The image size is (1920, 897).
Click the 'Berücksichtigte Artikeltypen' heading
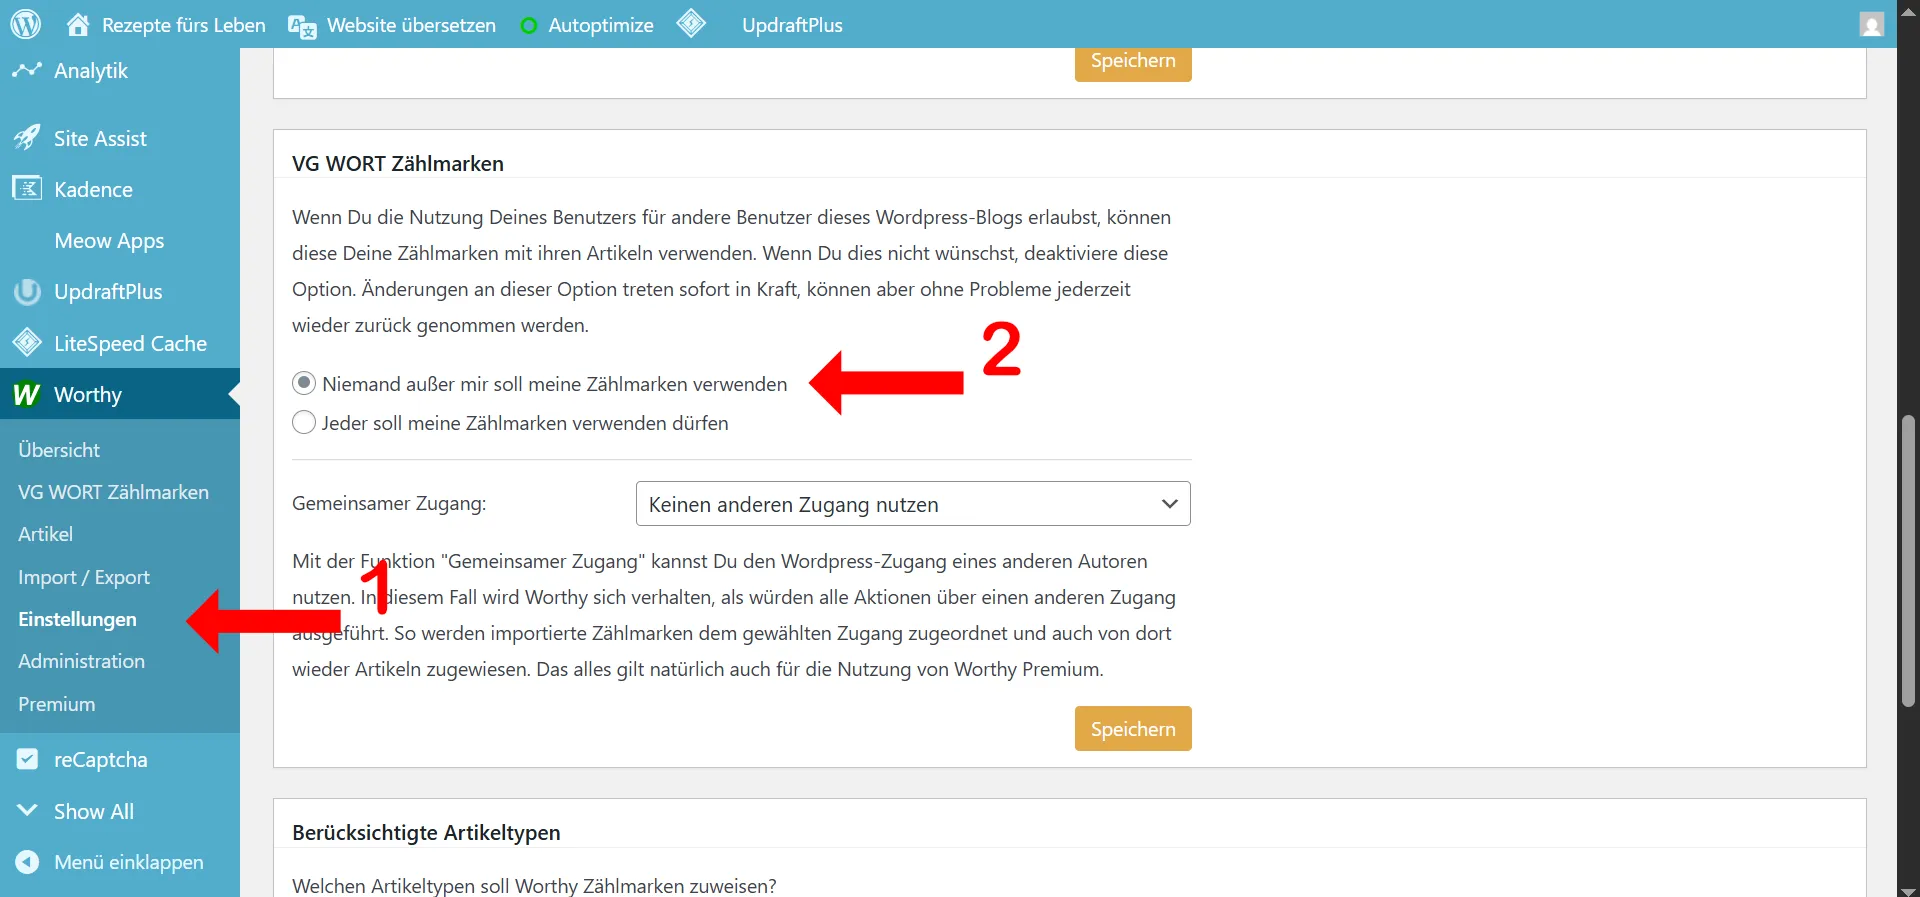click(426, 833)
